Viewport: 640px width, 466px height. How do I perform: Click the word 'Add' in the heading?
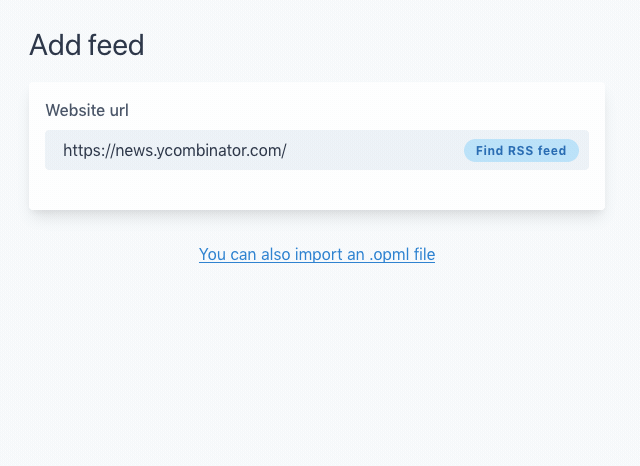[x=49, y=45]
